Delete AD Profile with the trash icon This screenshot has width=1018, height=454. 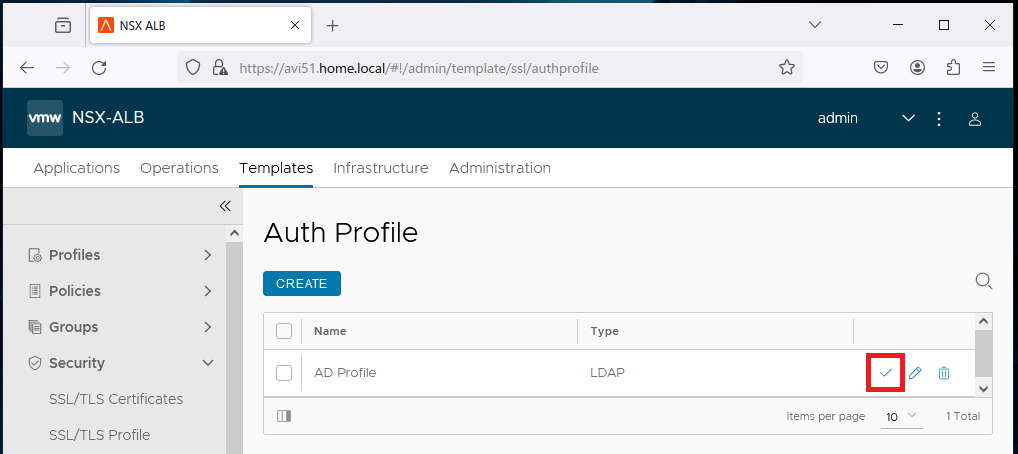[x=944, y=373]
